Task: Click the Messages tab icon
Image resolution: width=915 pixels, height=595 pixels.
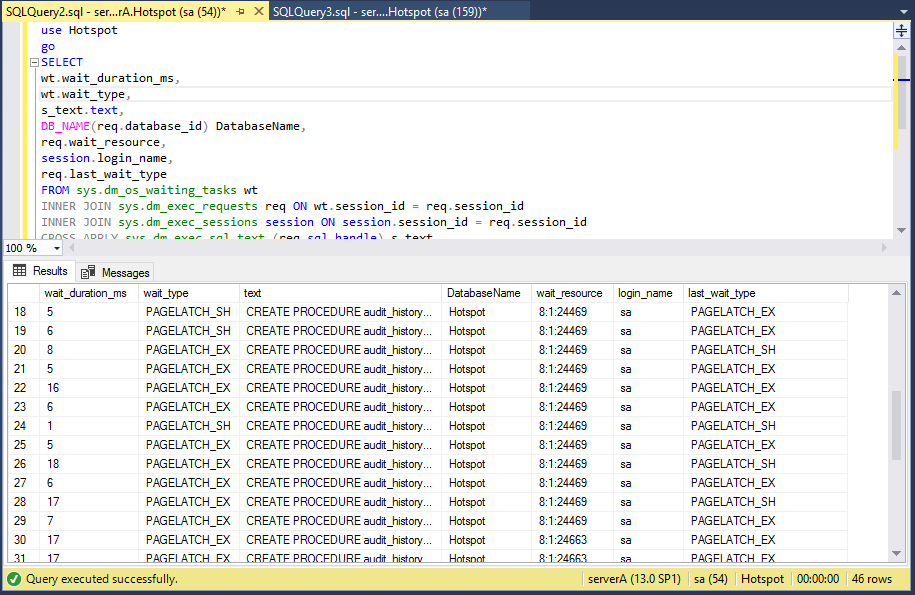Action: [88, 272]
